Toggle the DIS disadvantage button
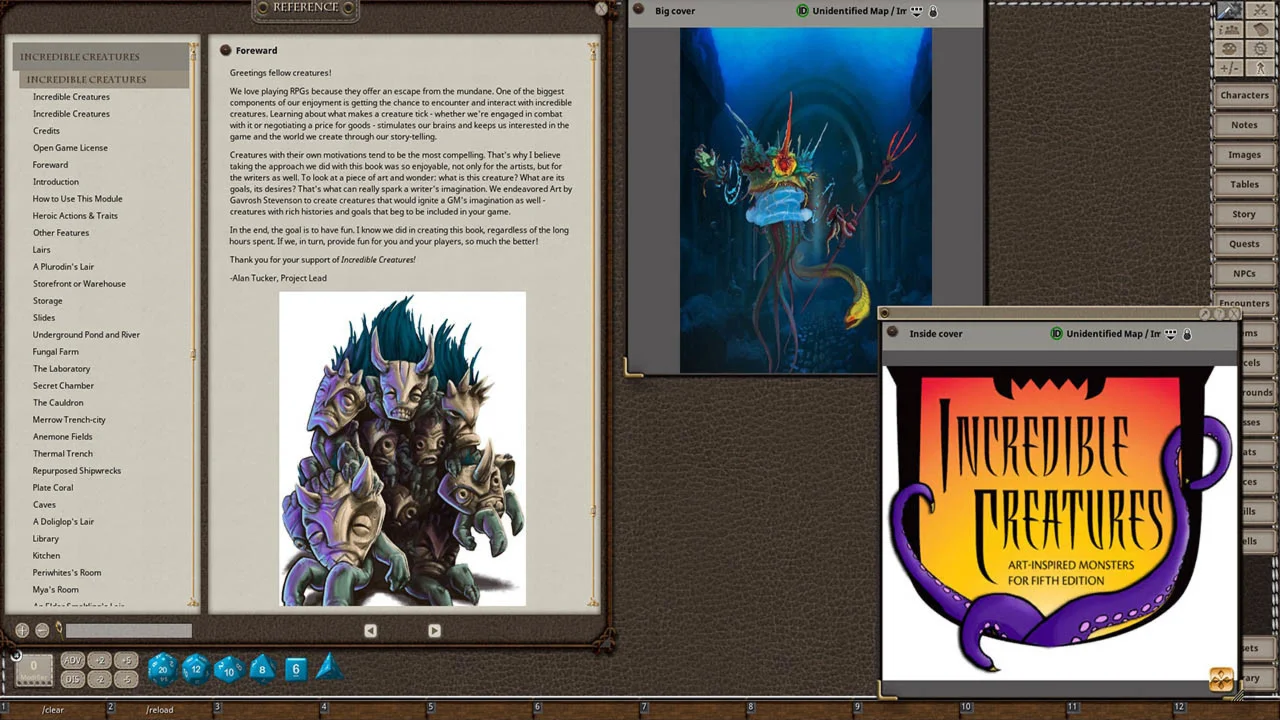Viewport: 1280px width, 720px height. (x=72, y=679)
